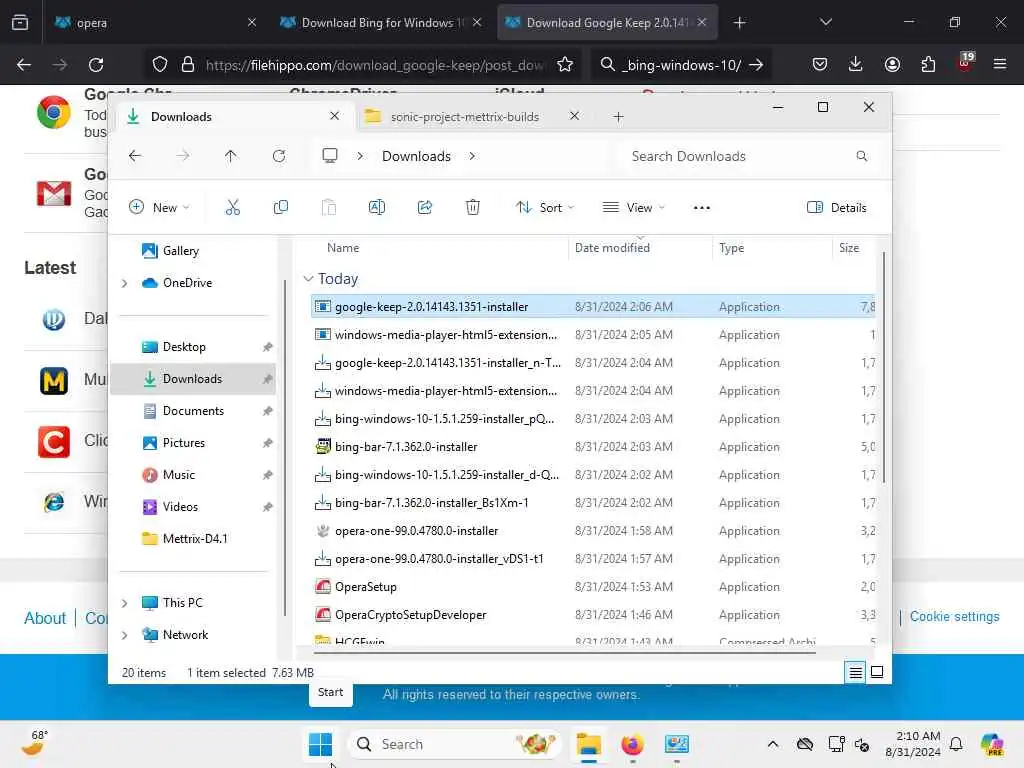Viewport: 1024px width, 768px height.
Task: Click the About link on the webpage
Action: pyautogui.click(x=45, y=618)
